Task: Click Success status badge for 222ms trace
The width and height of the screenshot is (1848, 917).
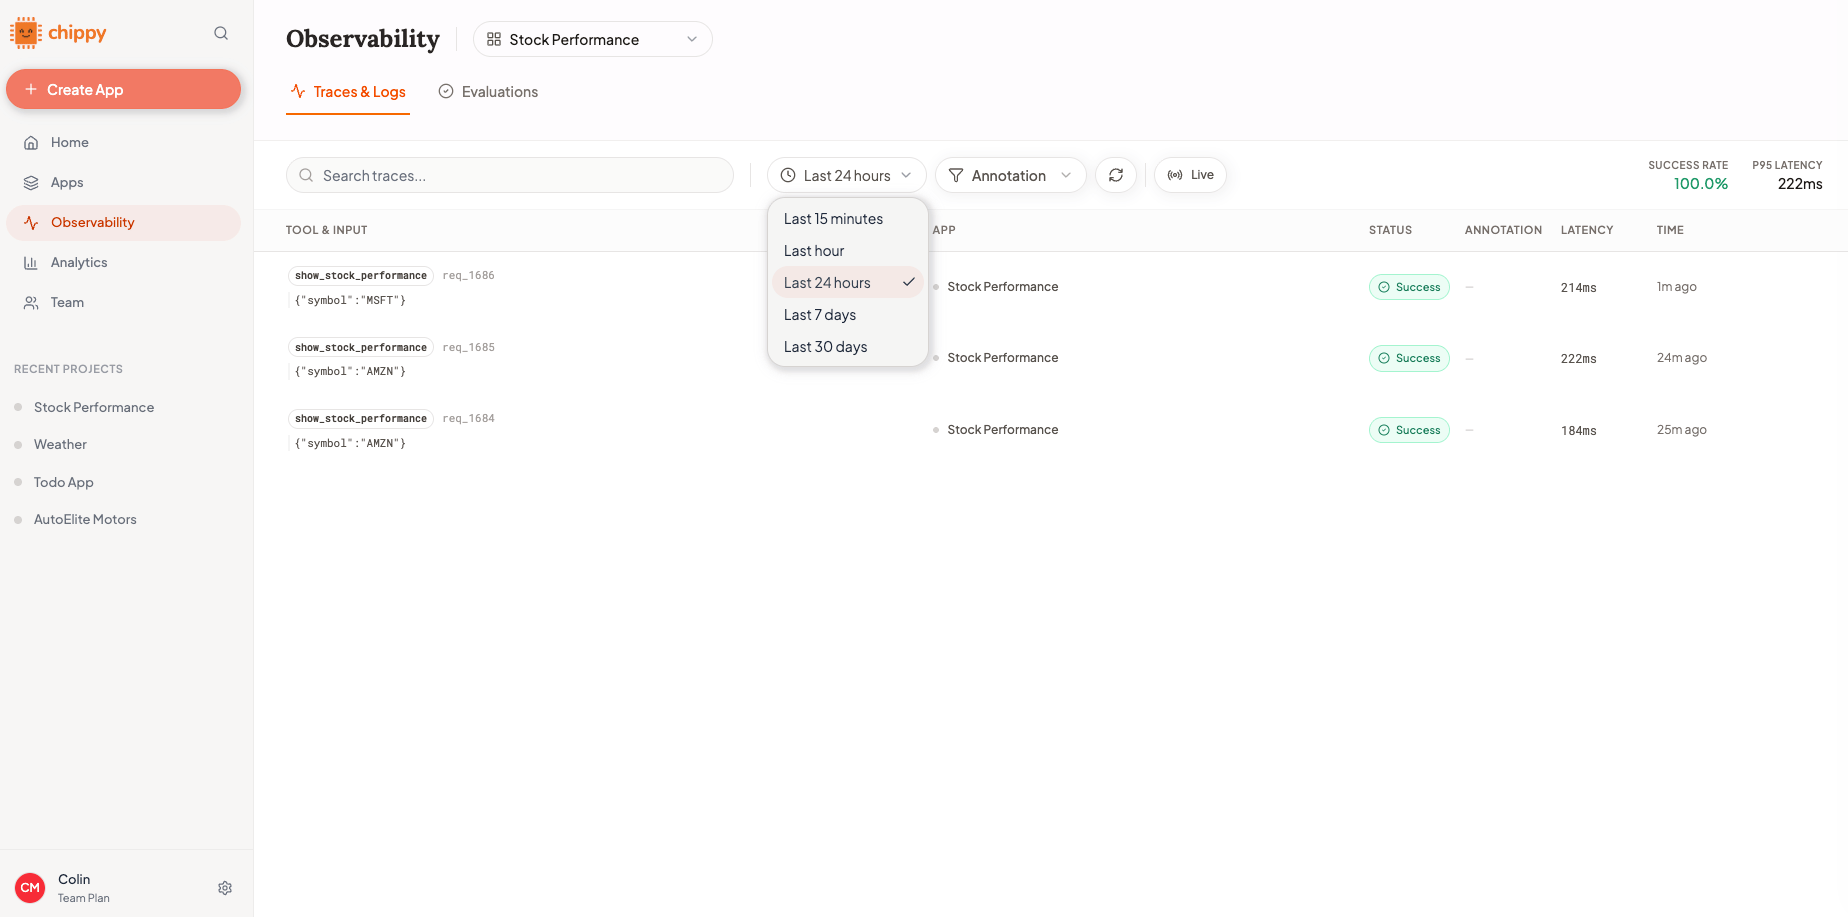Action: click(x=1409, y=358)
